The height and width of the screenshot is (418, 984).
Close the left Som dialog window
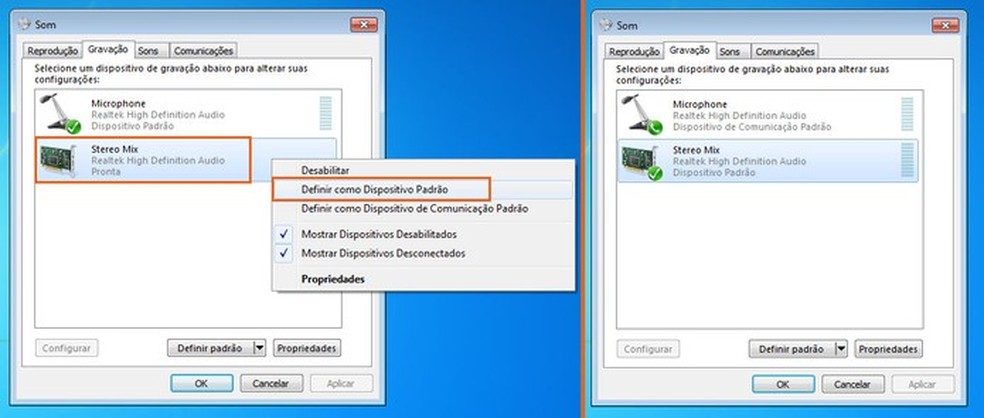363,24
